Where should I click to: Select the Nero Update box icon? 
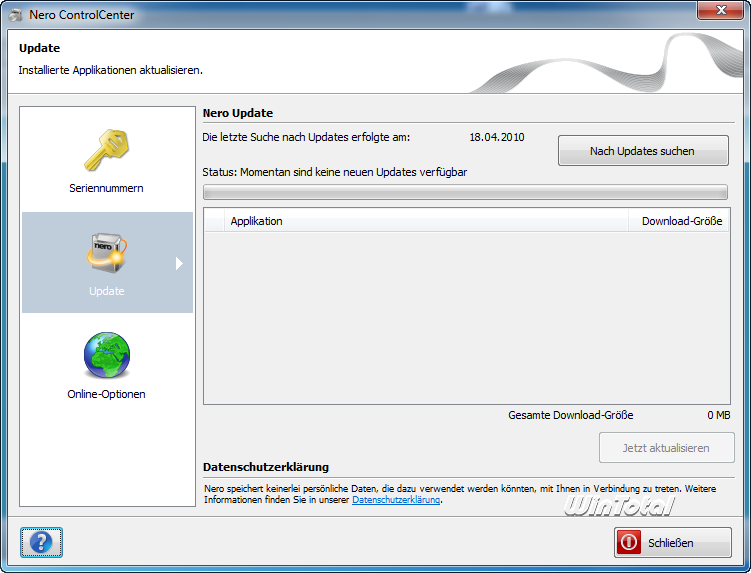(x=107, y=253)
